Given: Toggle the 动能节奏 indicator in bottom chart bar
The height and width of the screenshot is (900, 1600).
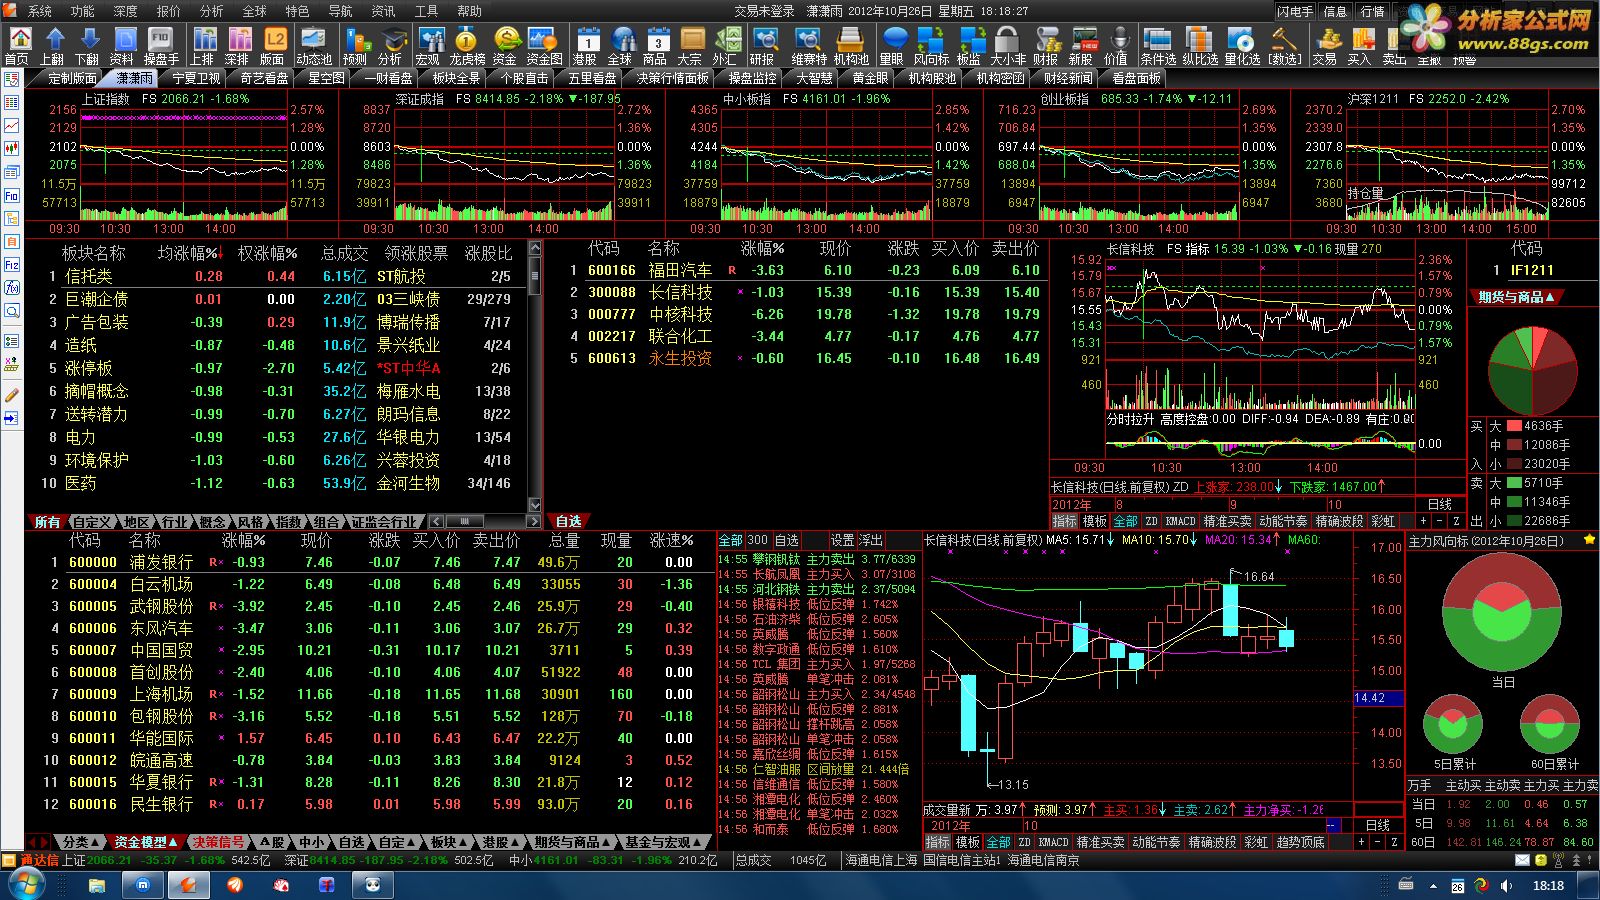Looking at the screenshot, I should (x=1155, y=842).
